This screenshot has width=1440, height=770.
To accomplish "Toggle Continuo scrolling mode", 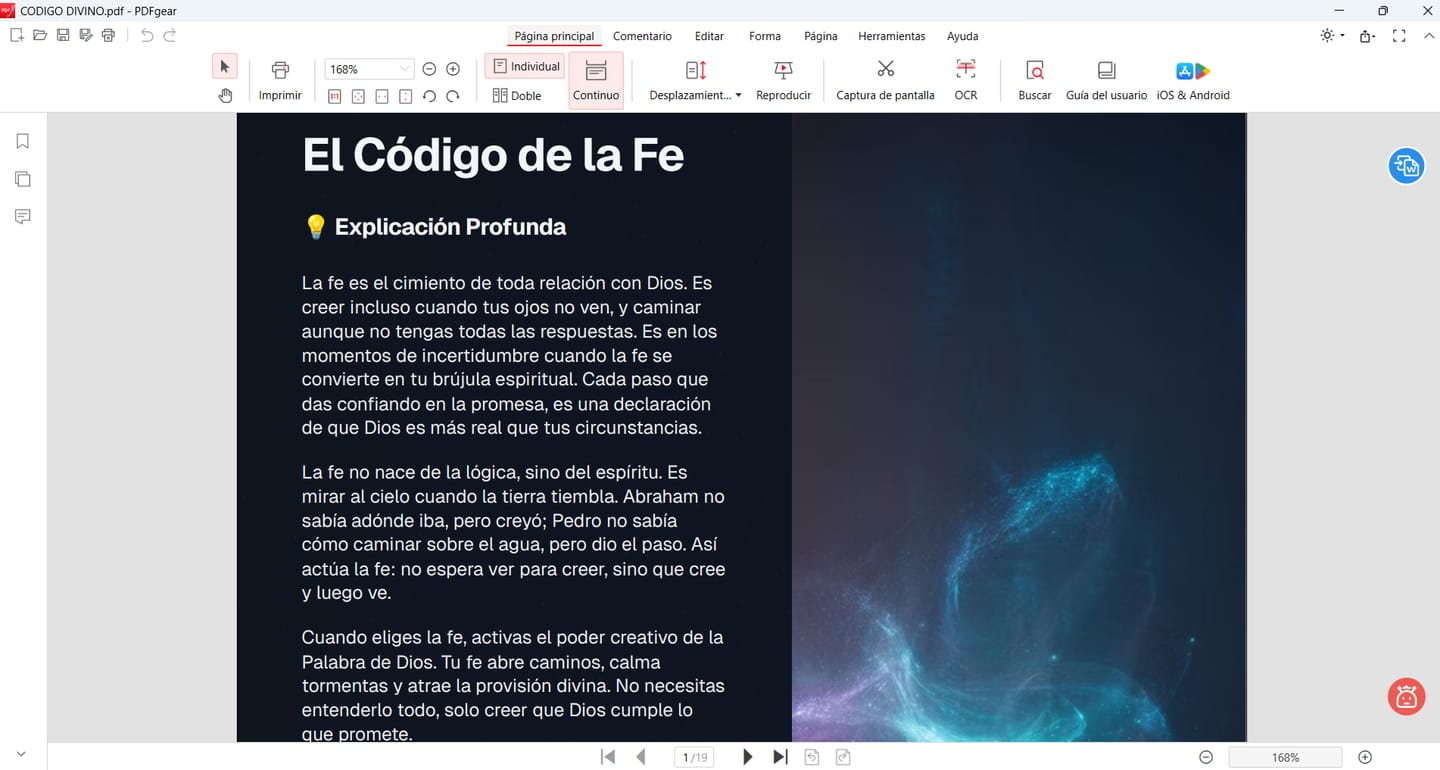I will (596, 80).
